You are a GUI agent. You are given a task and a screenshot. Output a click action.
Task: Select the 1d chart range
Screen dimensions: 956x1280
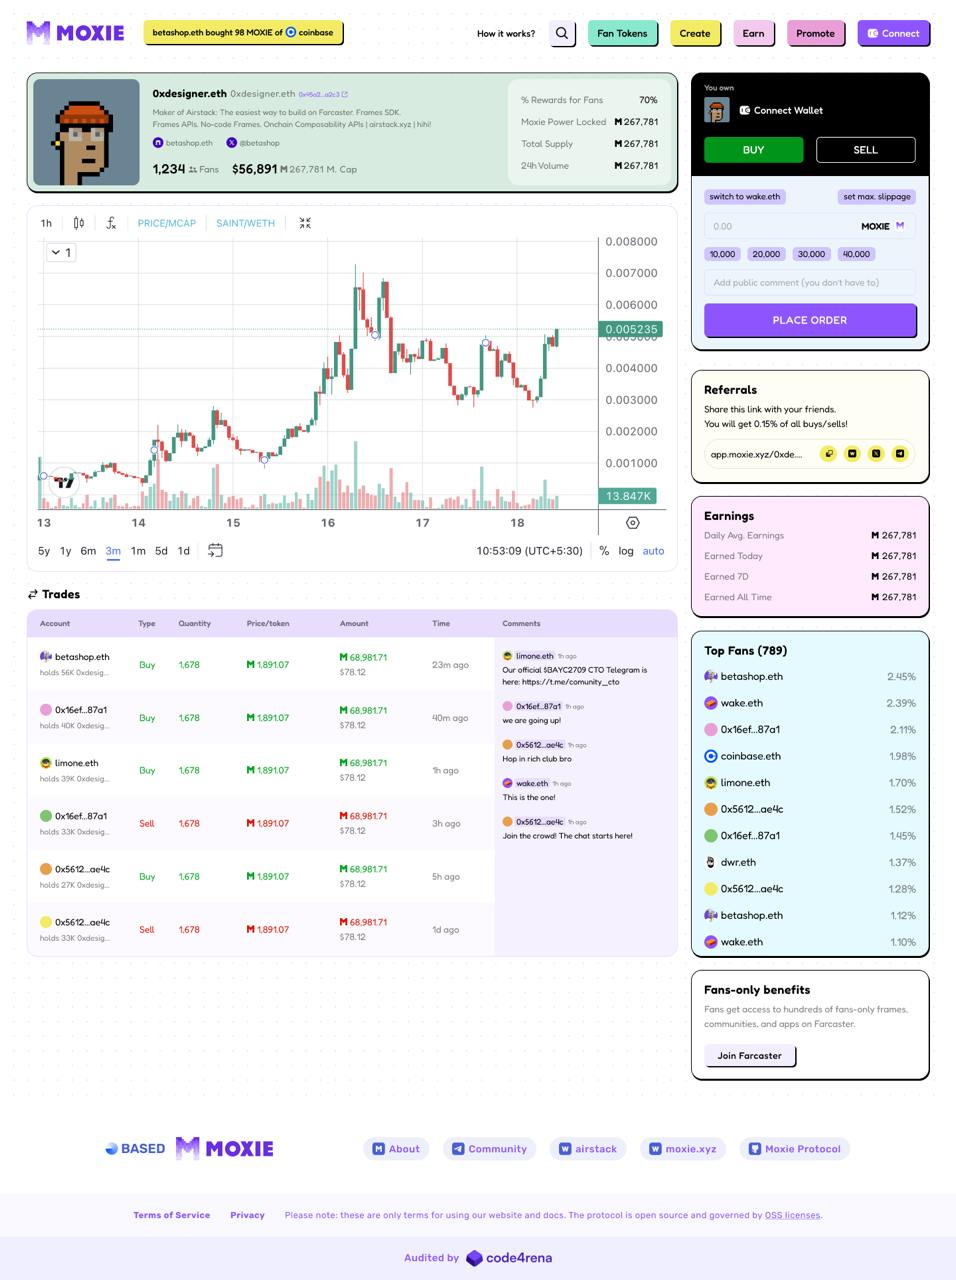click(184, 551)
